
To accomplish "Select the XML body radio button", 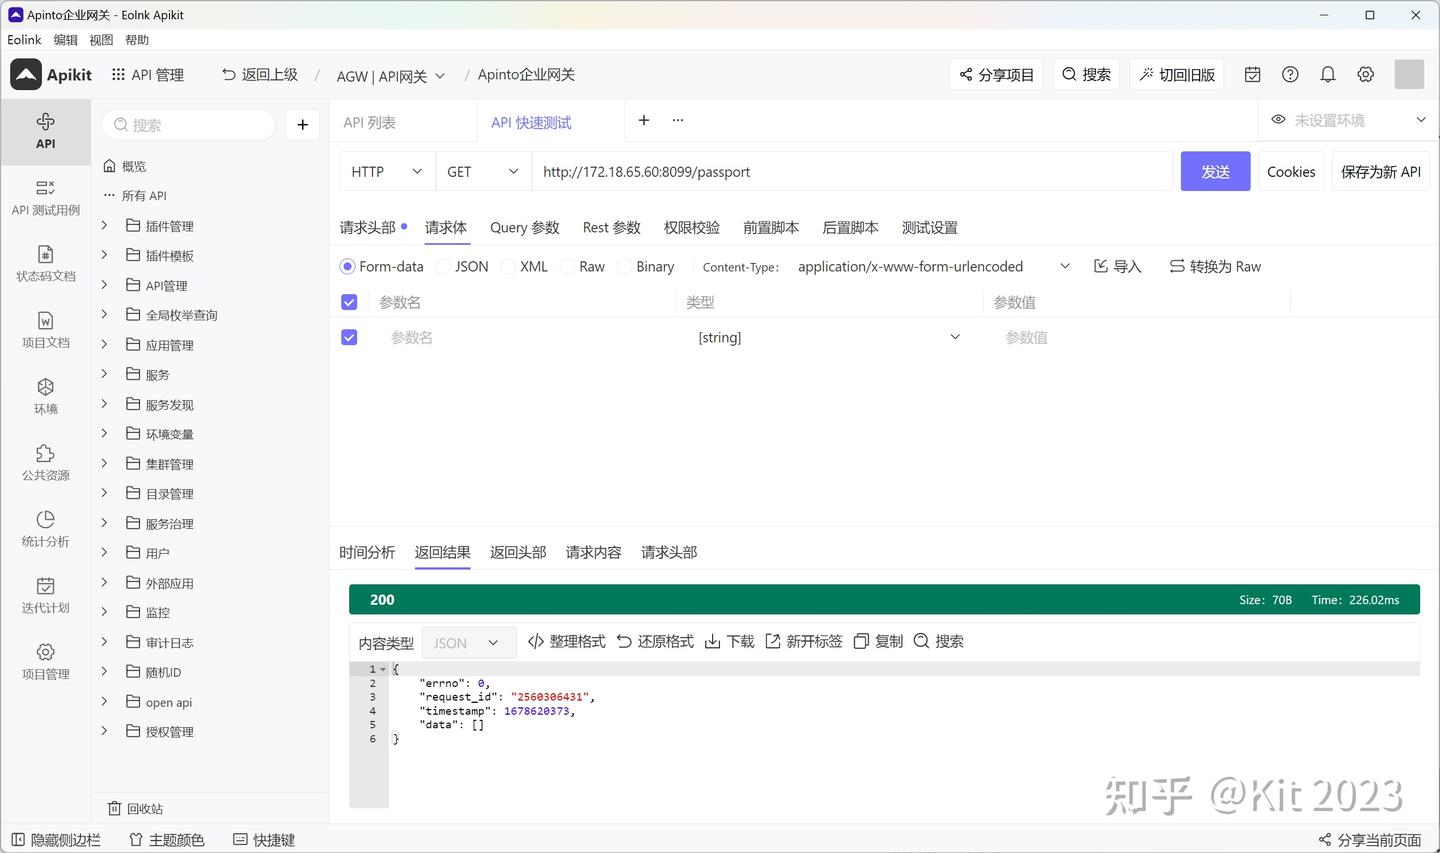I will [x=509, y=267].
